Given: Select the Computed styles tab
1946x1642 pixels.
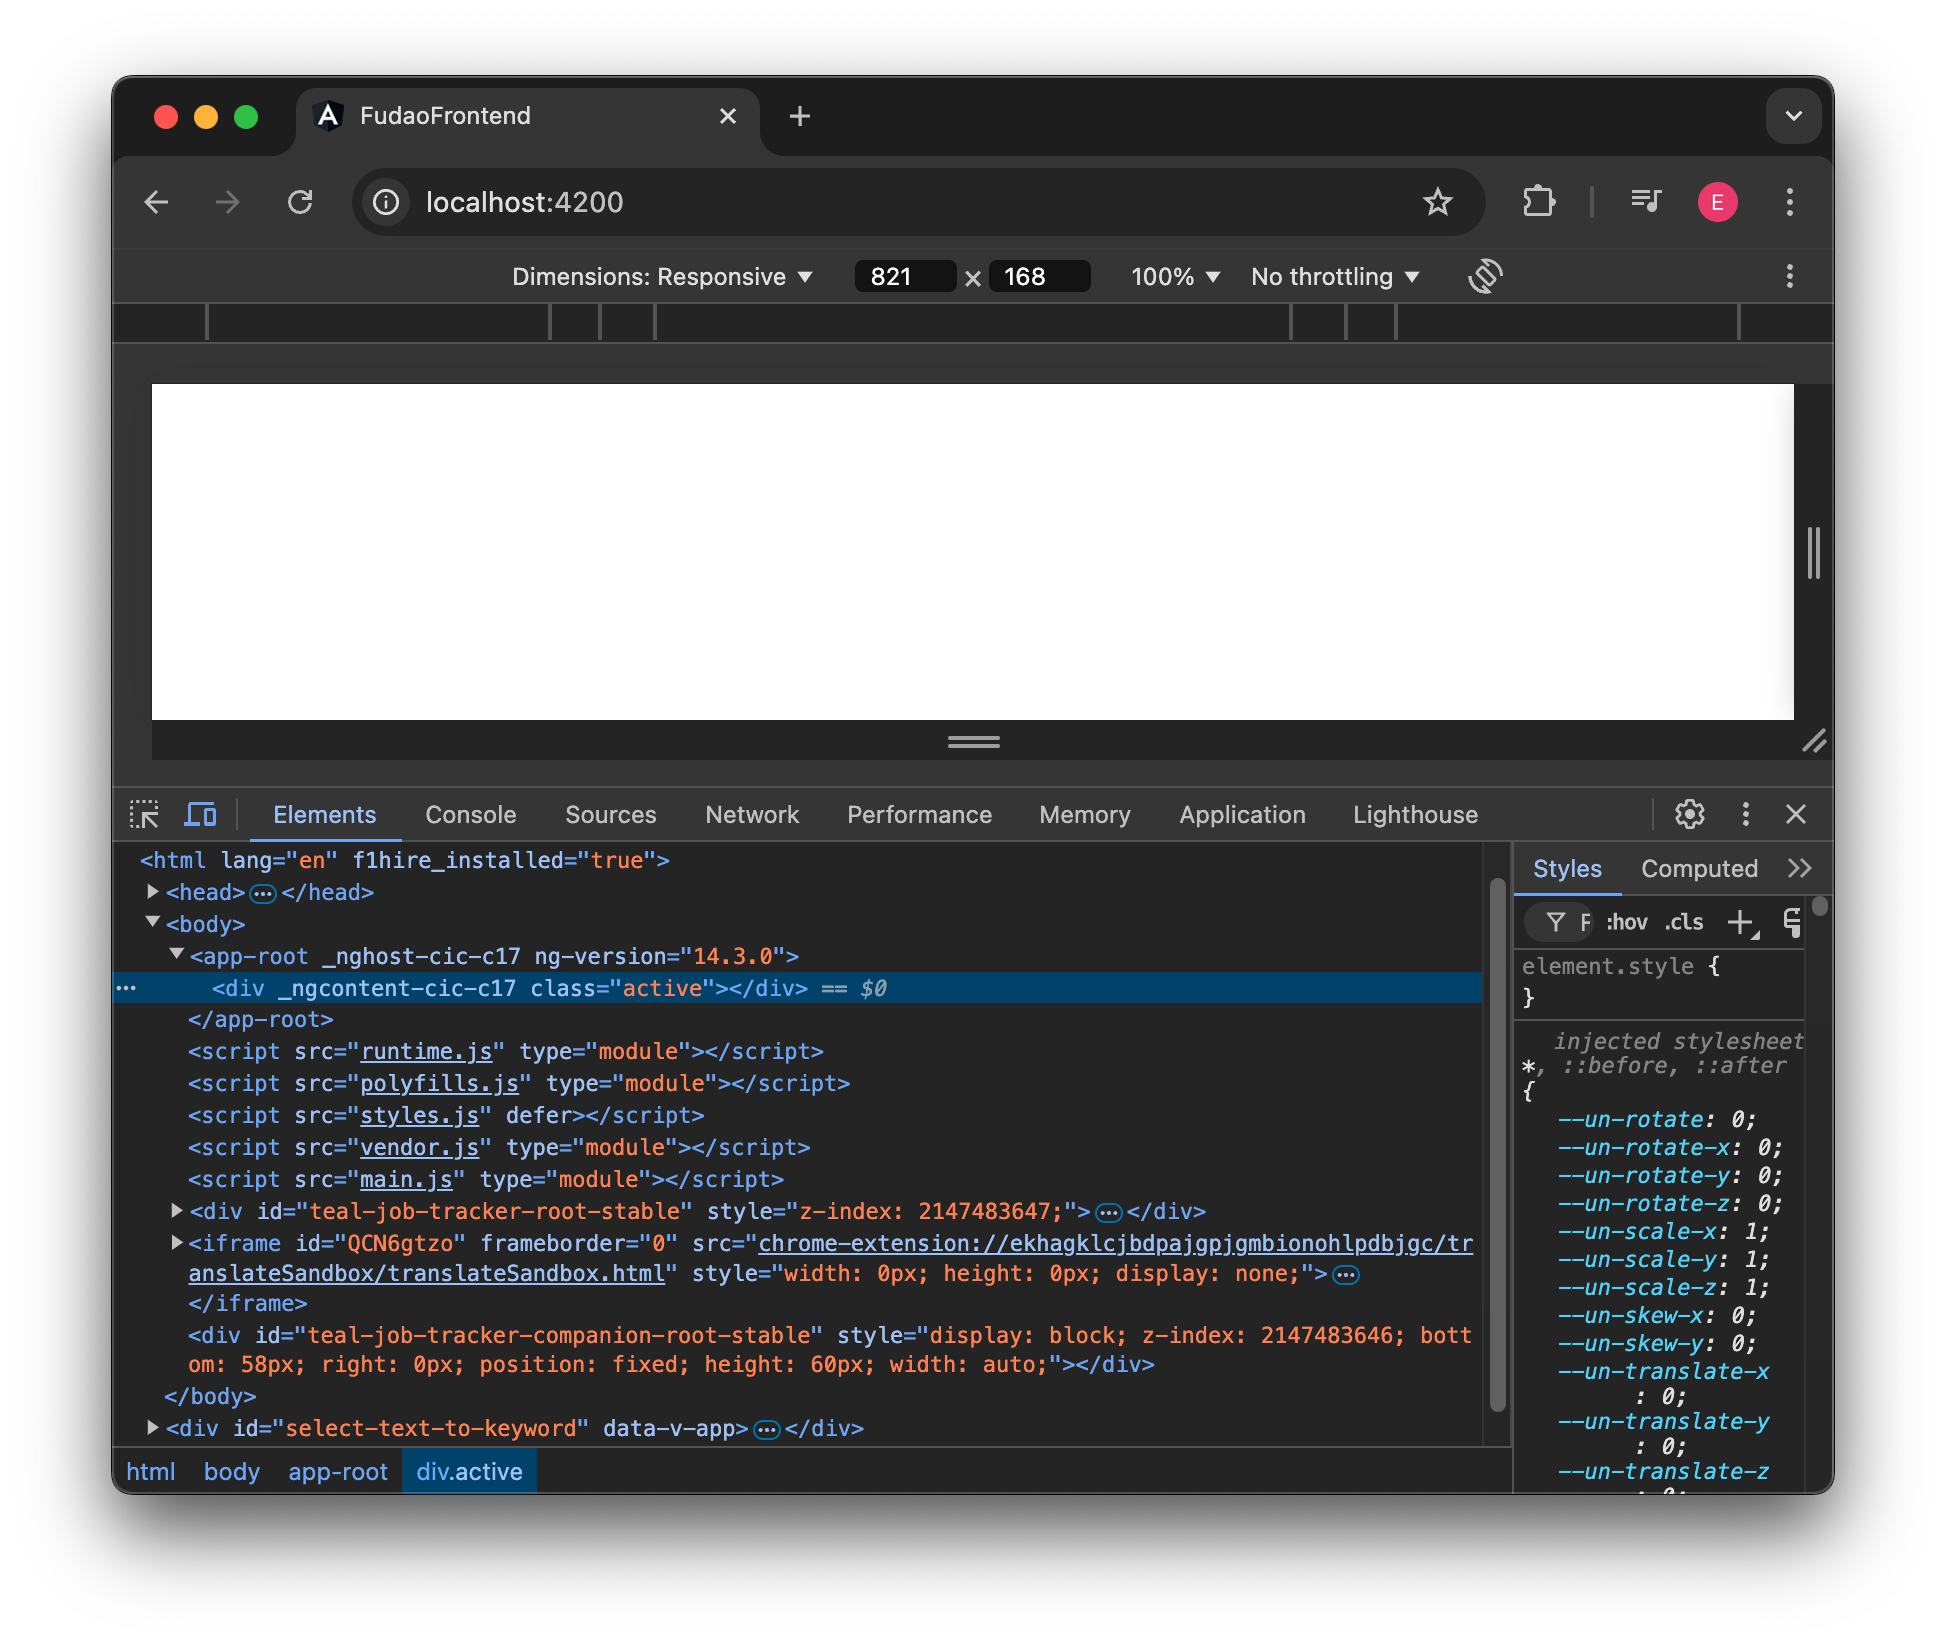Looking at the screenshot, I should point(1698,867).
